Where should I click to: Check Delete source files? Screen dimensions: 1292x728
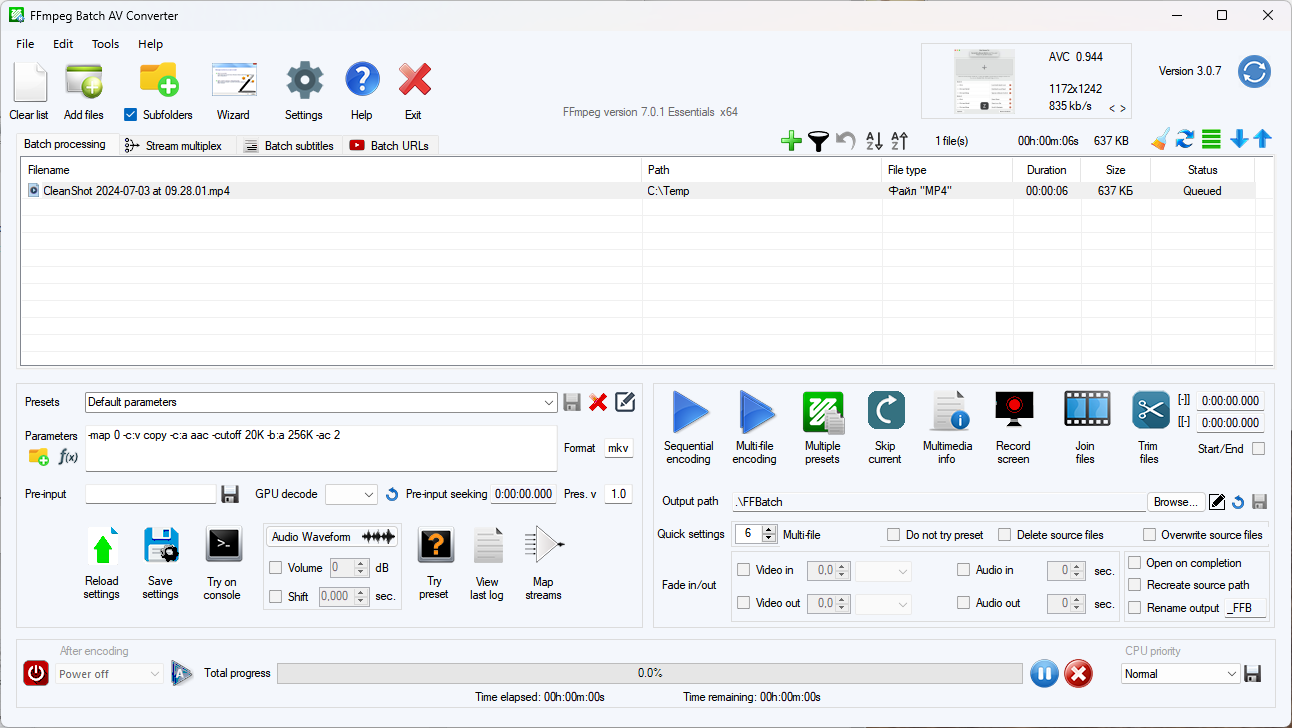(x=1005, y=535)
